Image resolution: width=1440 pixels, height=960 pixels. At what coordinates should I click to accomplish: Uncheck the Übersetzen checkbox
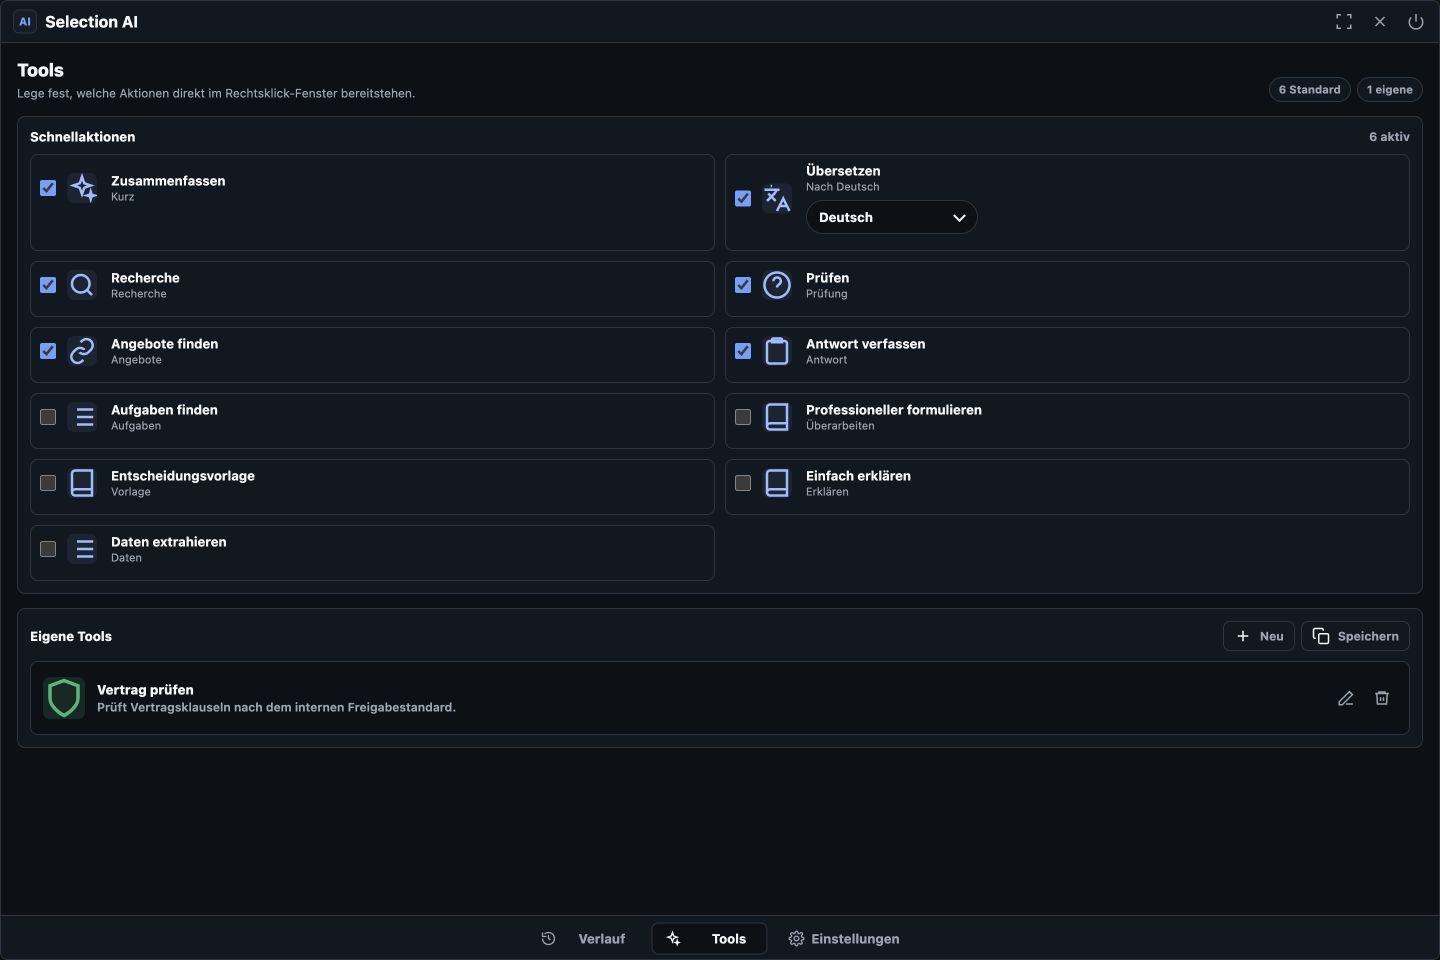point(743,199)
